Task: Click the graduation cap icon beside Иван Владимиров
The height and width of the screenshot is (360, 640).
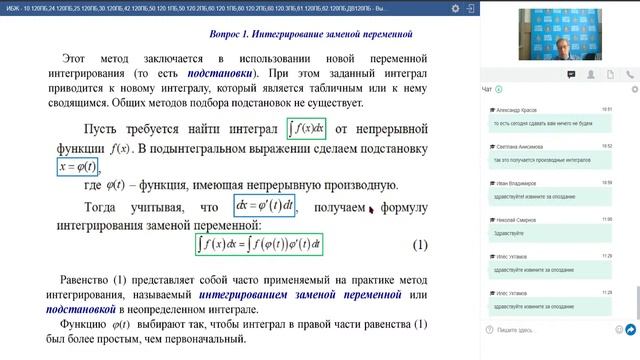Action: pos(492,183)
